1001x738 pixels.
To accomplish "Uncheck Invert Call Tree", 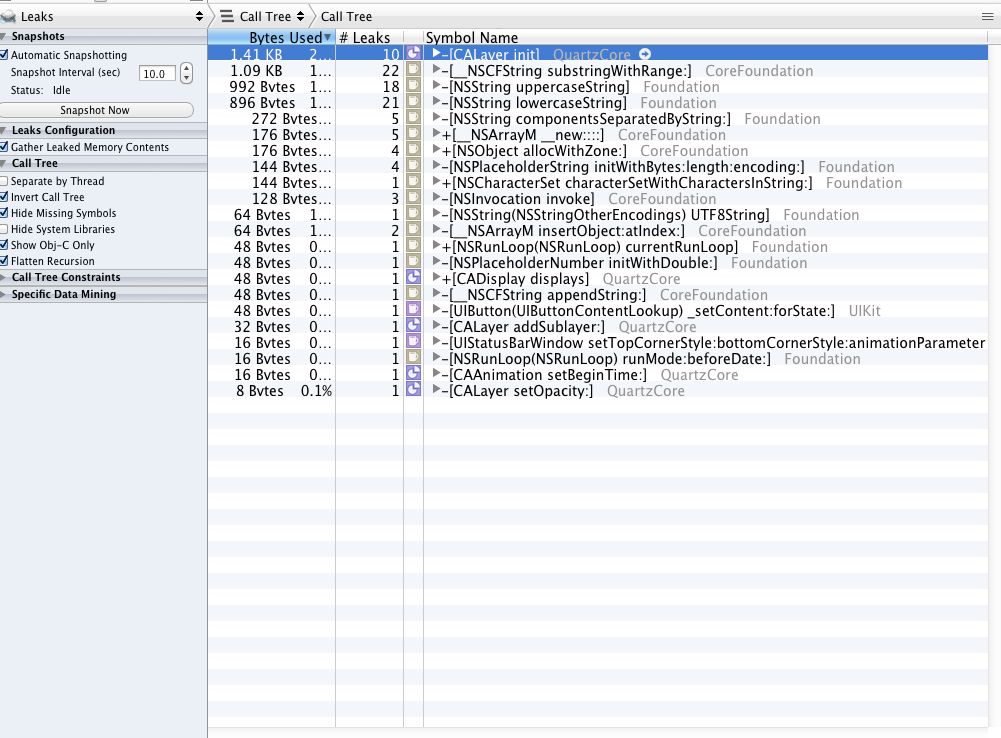I will (x=4, y=197).
